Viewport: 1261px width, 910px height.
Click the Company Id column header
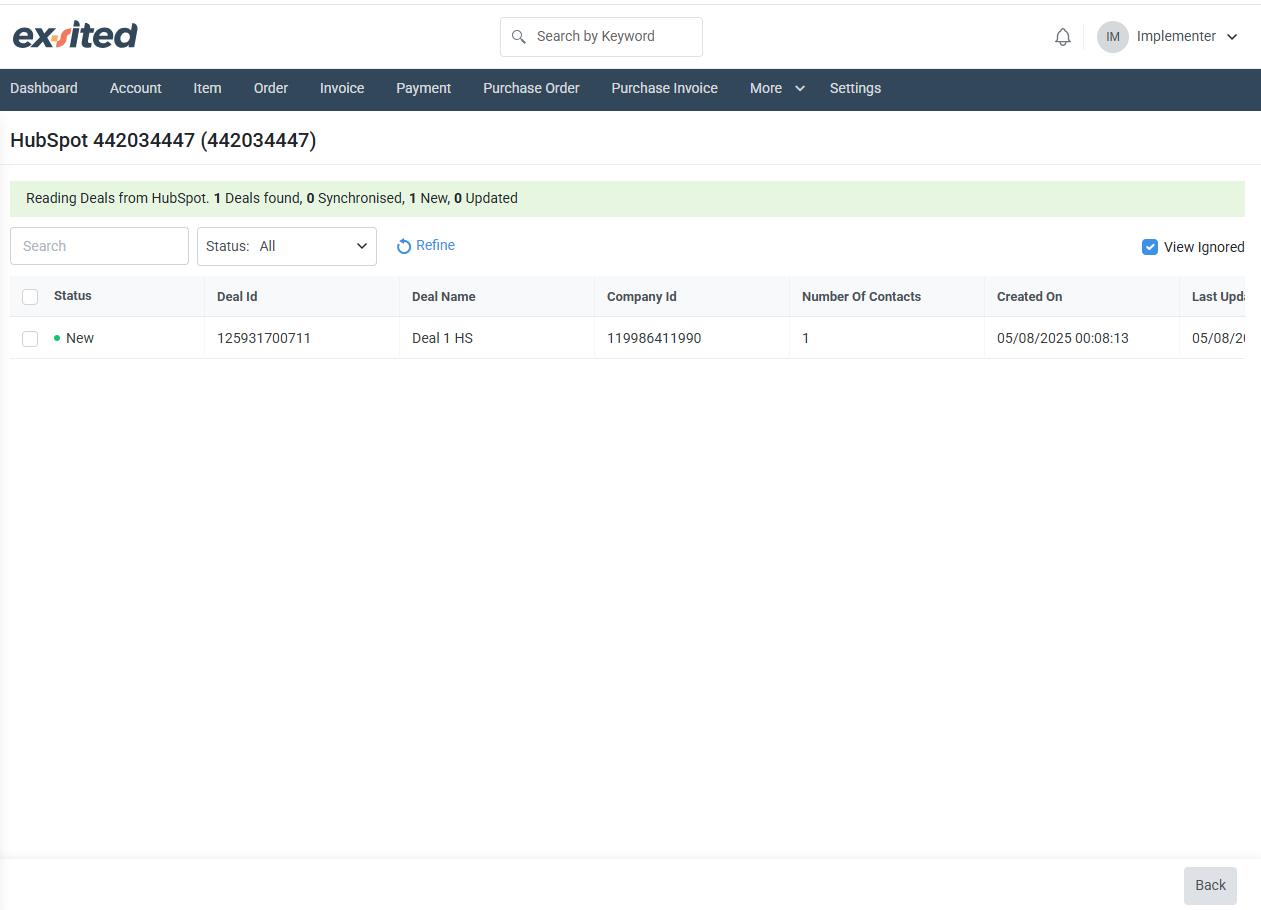coord(642,297)
